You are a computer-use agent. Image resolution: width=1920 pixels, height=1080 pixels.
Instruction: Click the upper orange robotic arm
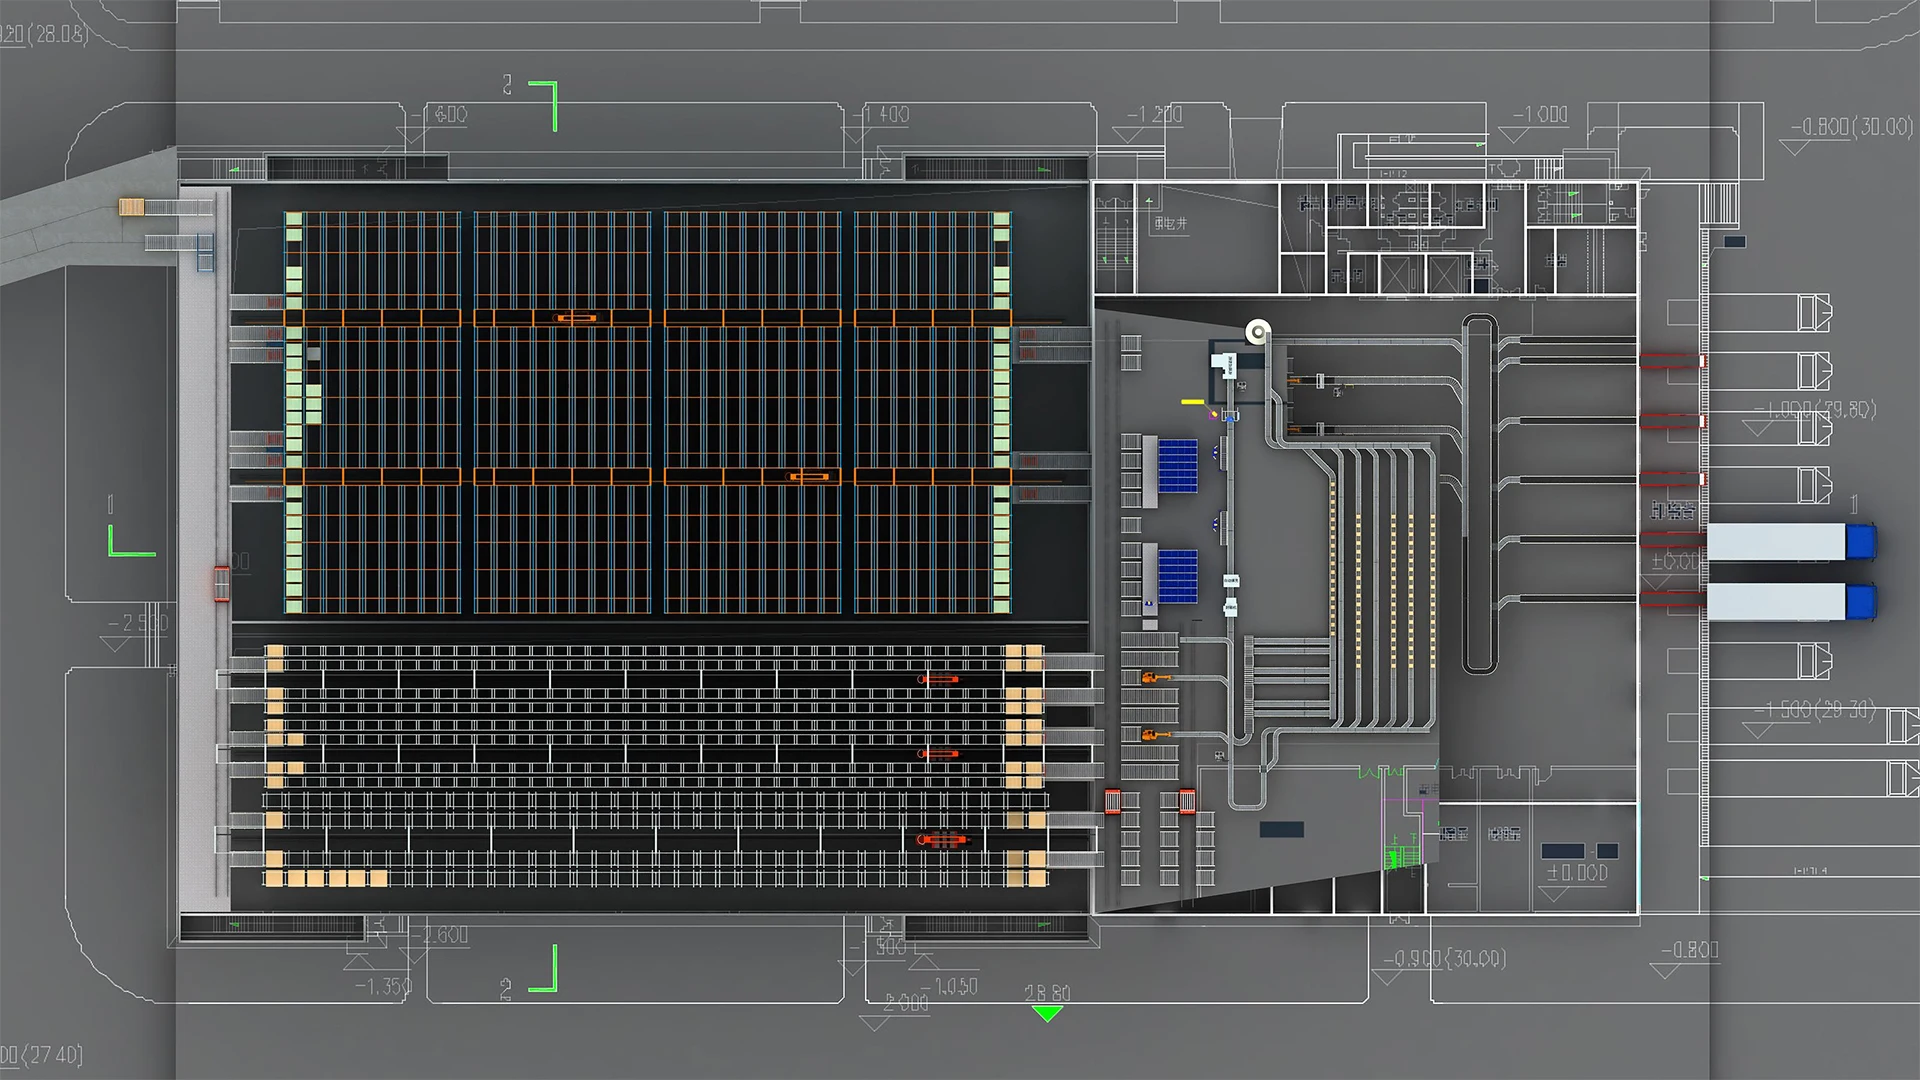coord(1154,678)
